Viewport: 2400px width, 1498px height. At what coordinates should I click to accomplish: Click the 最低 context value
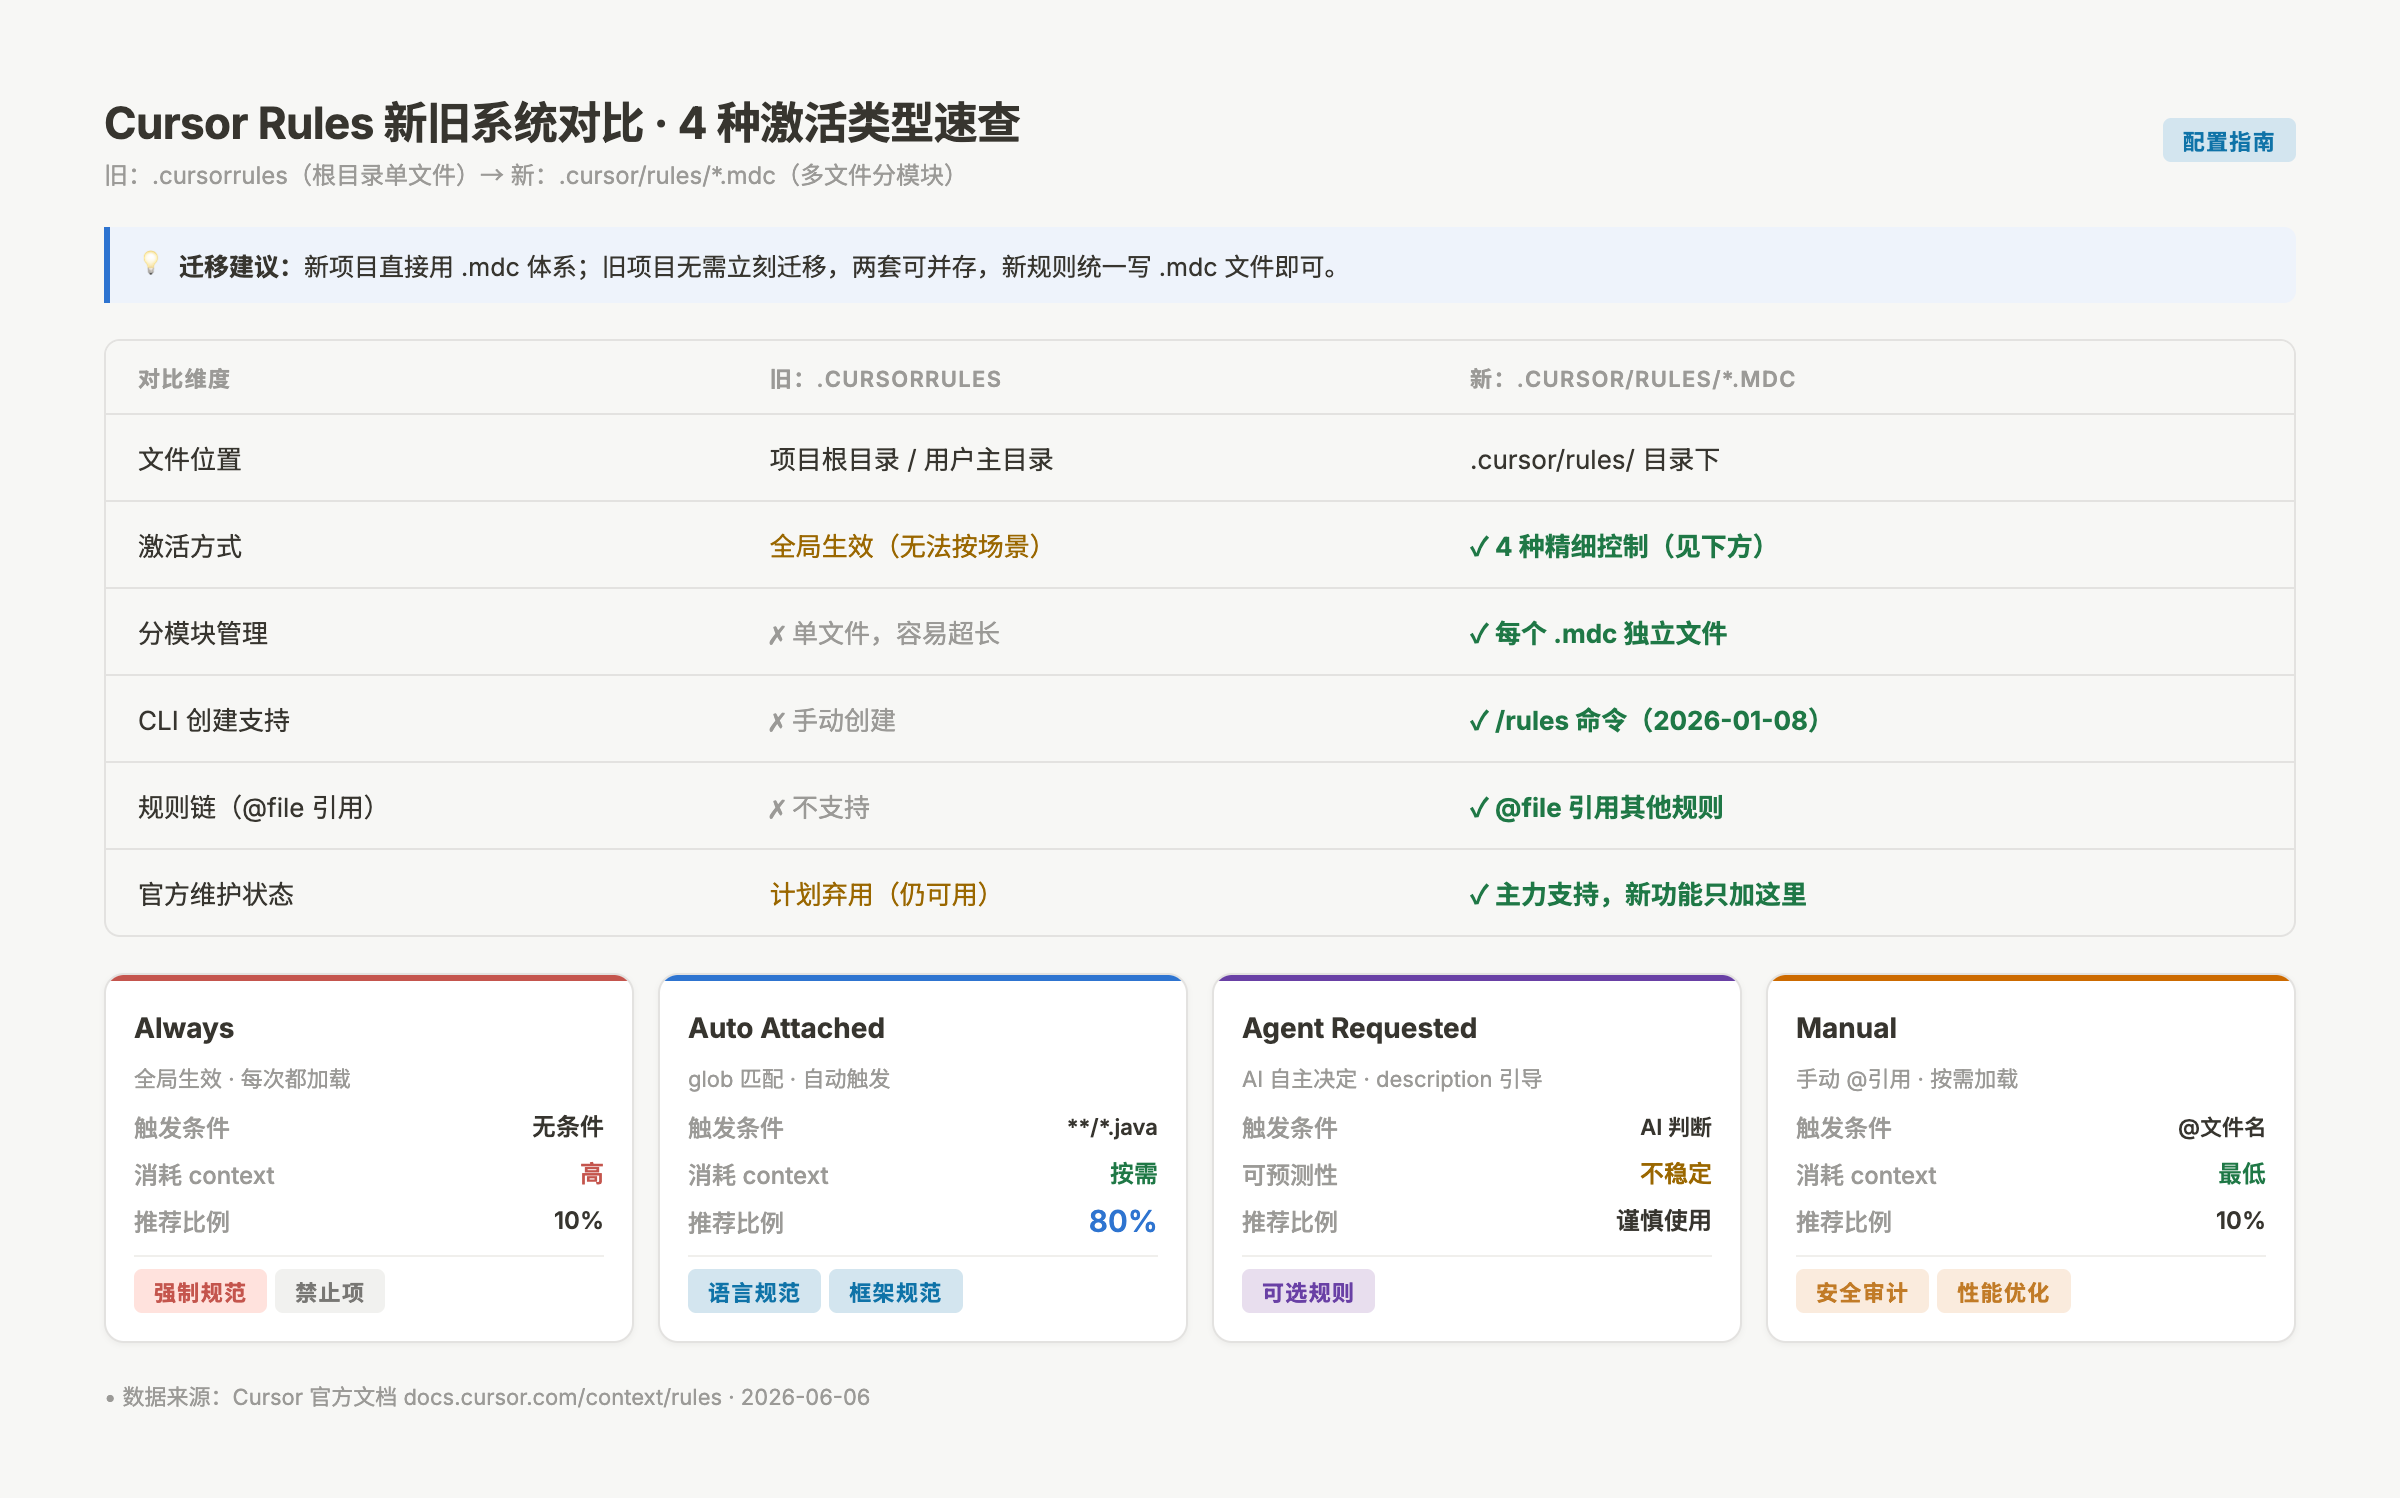tap(2242, 1174)
